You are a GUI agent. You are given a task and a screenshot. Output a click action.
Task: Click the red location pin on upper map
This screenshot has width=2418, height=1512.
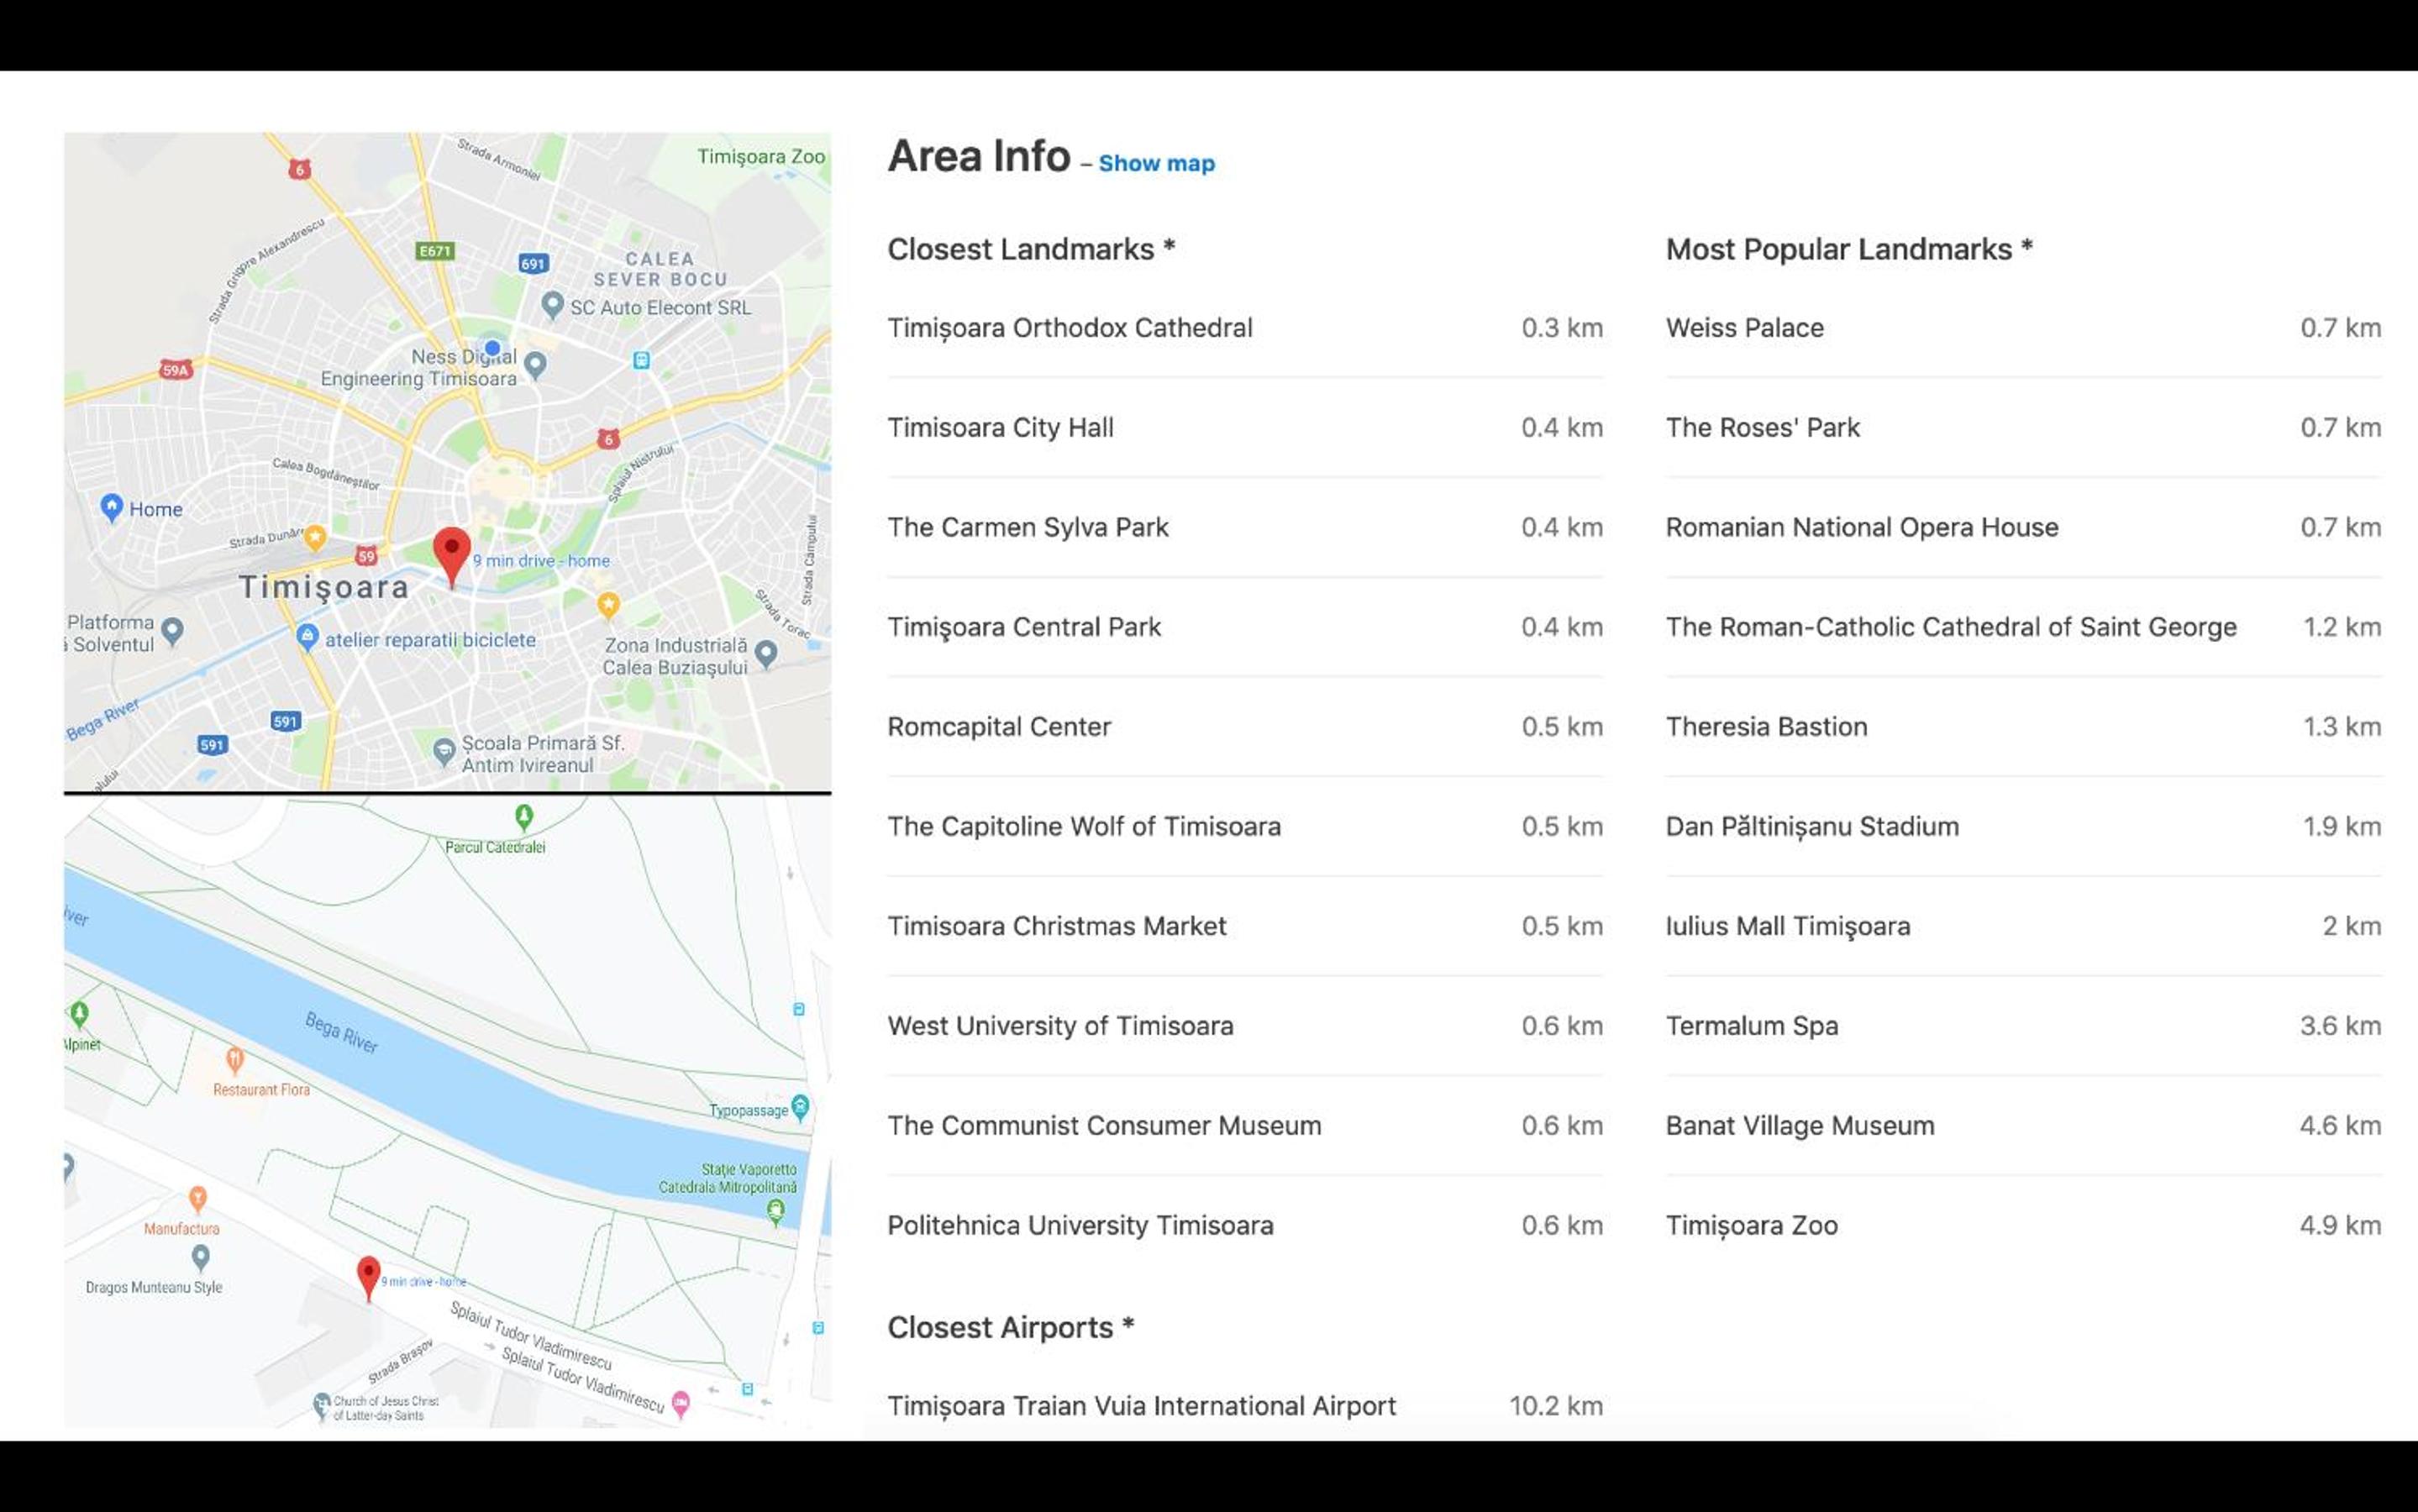click(452, 556)
